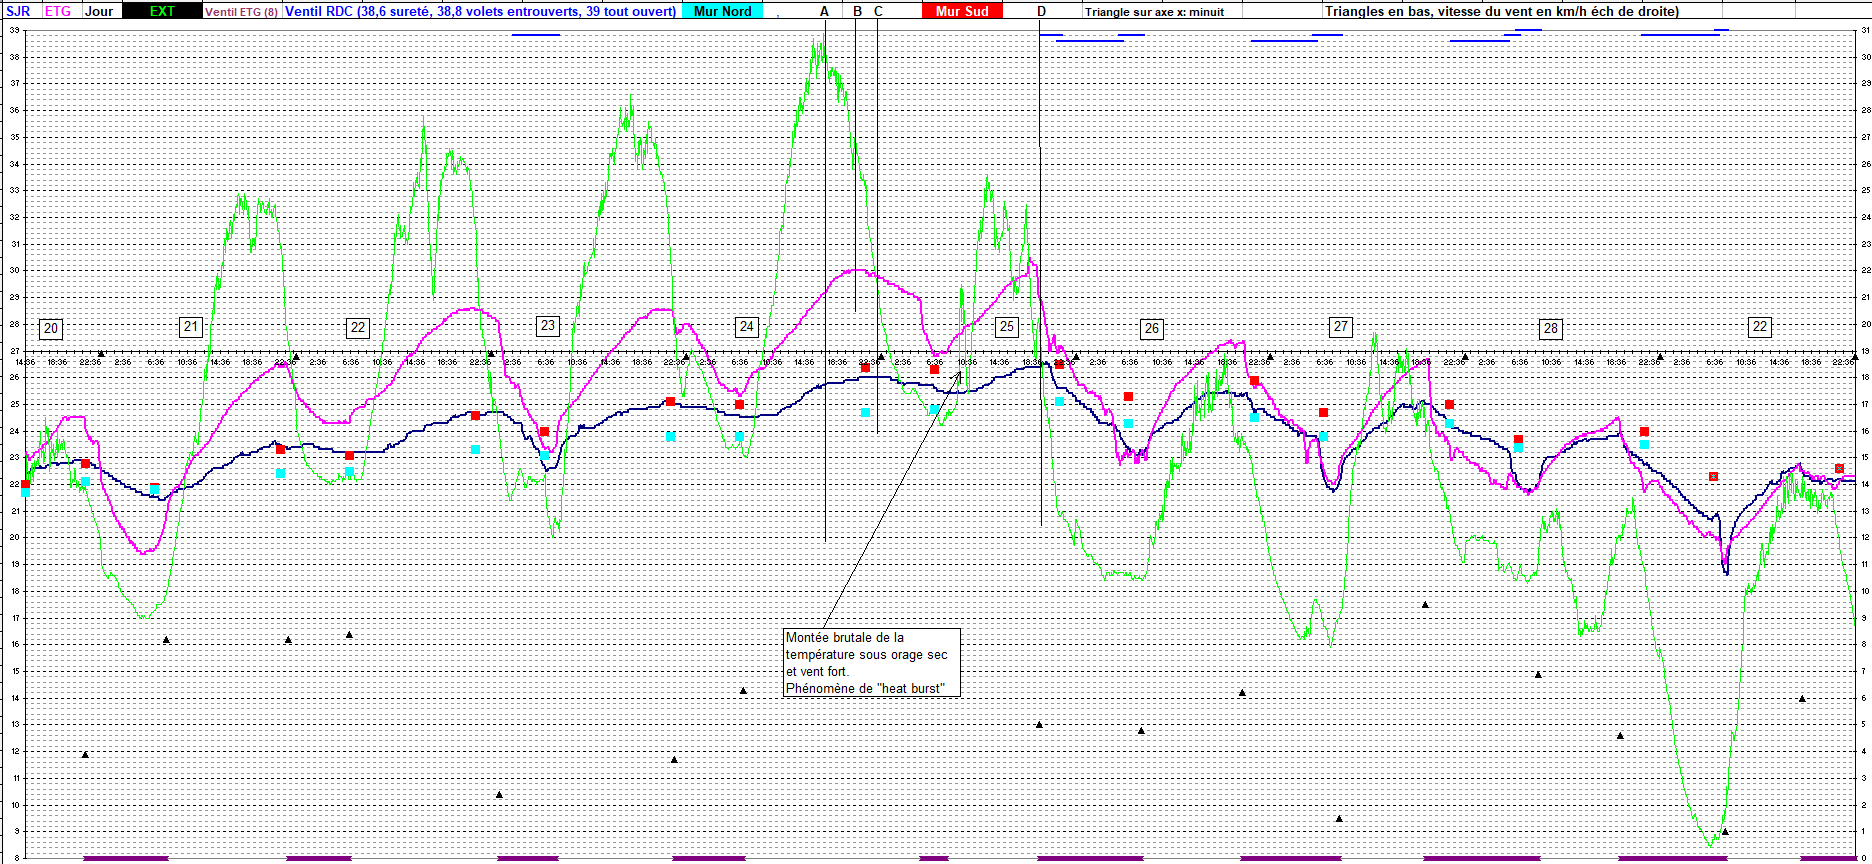This screenshot has width=1872, height=864.
Task: Select the Ventil RDC description text
Action: pyautogui.click(x=480, y=11)
